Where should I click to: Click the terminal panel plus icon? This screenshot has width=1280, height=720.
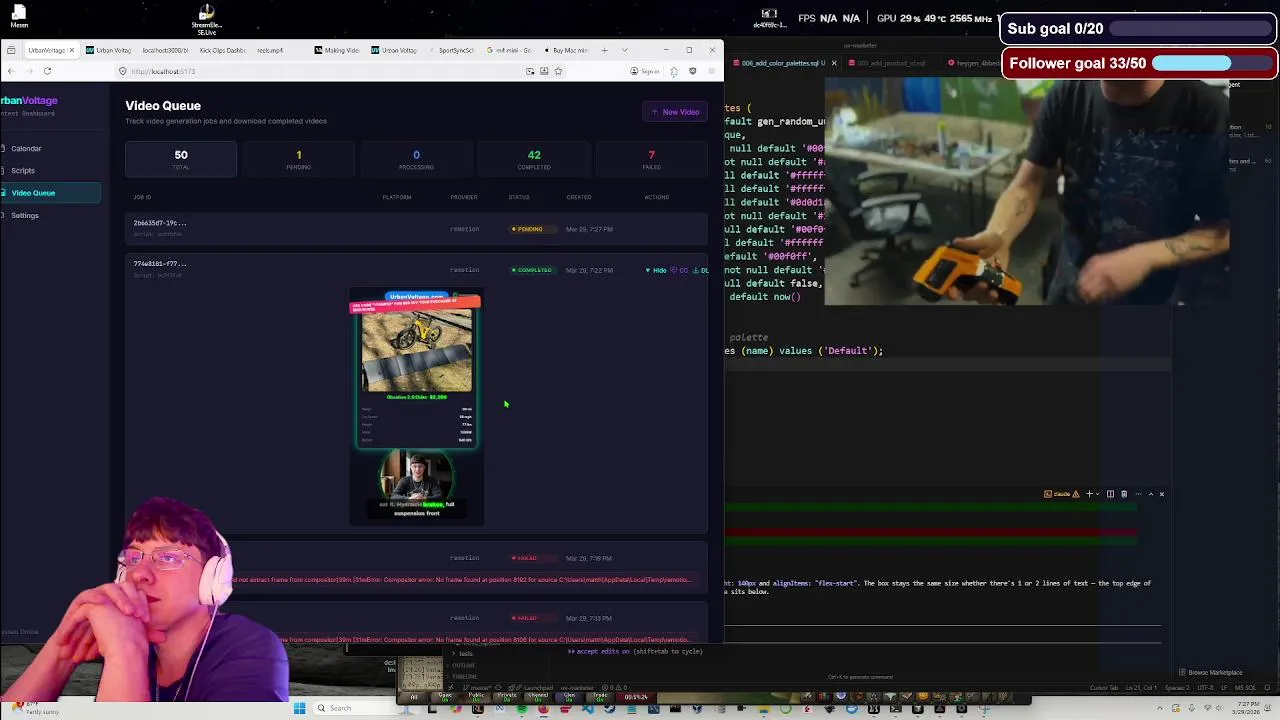[x=1090, y=494]
